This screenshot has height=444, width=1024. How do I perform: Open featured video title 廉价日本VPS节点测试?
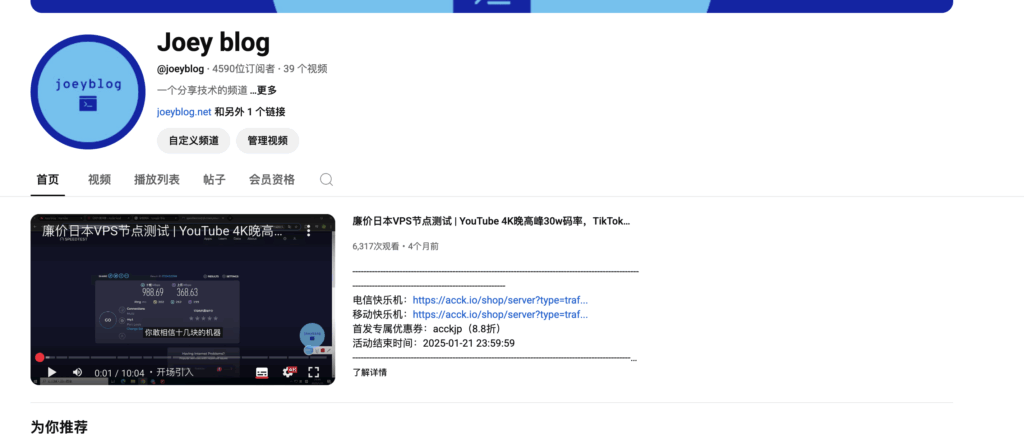coord(491,221)
